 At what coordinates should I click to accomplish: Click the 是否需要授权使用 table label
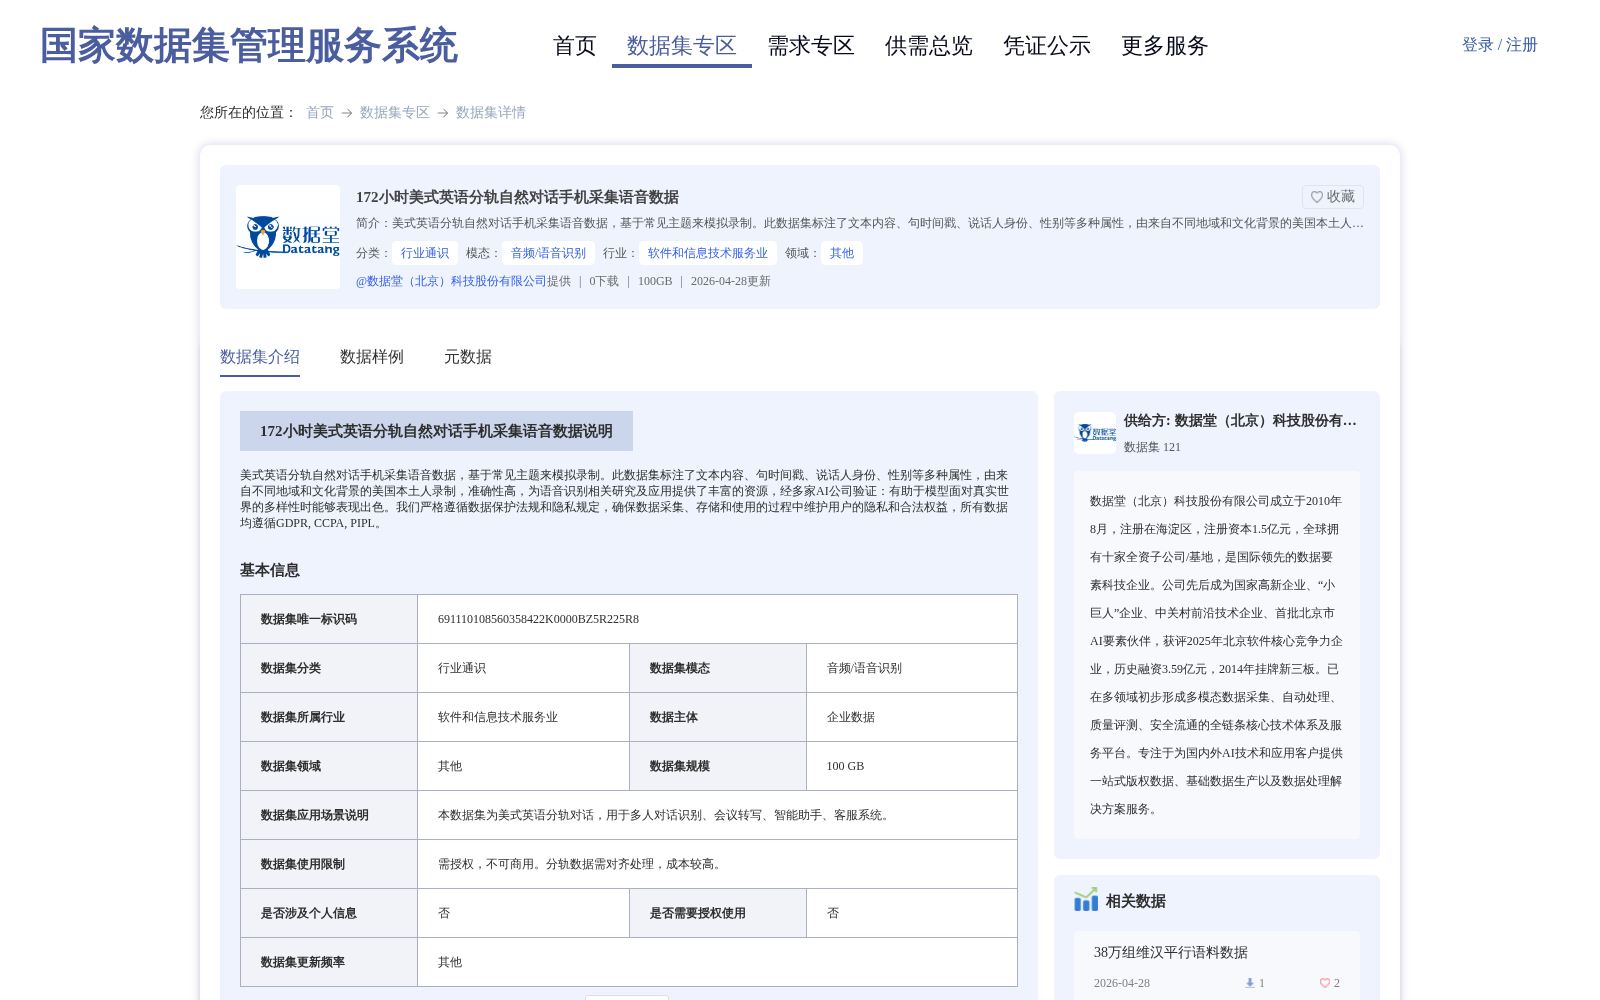tap(698, 913)
